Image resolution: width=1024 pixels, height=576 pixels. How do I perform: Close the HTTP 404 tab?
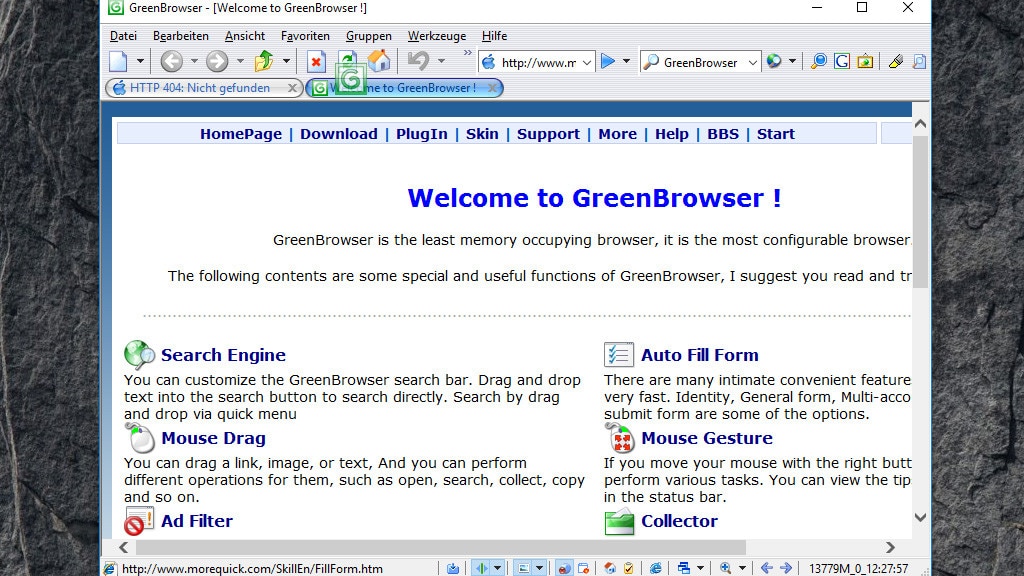coord(292,88)
